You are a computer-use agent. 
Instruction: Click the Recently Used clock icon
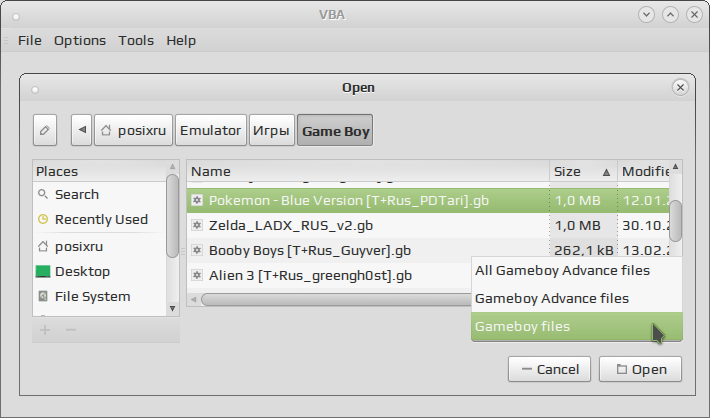43,219
